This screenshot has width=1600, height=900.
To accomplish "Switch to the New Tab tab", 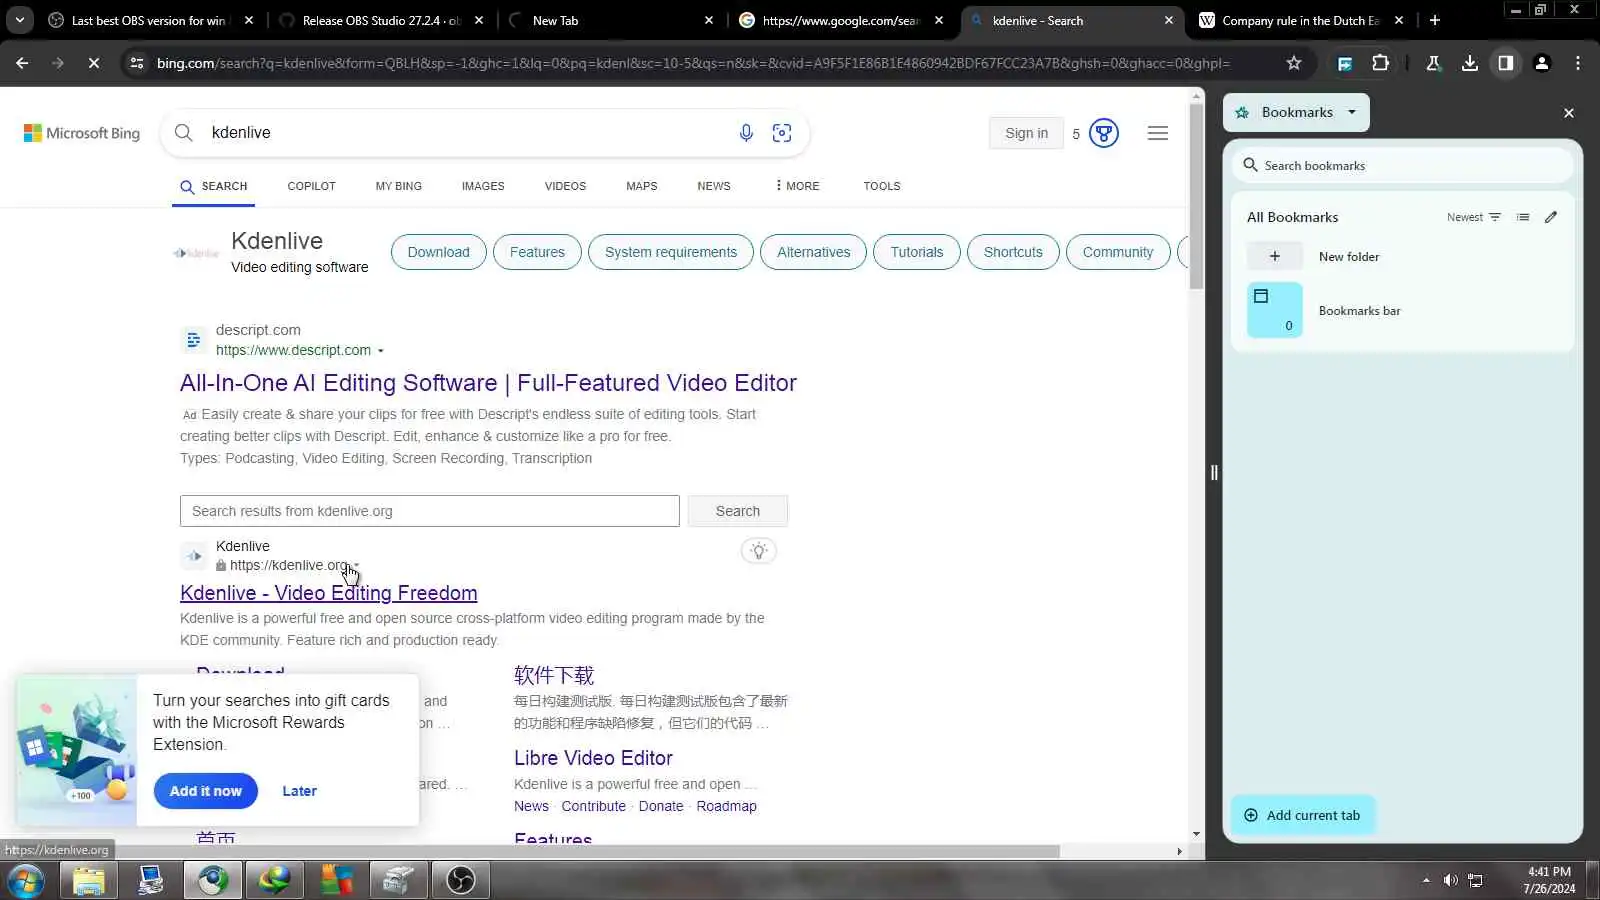I will click(611, 20).
